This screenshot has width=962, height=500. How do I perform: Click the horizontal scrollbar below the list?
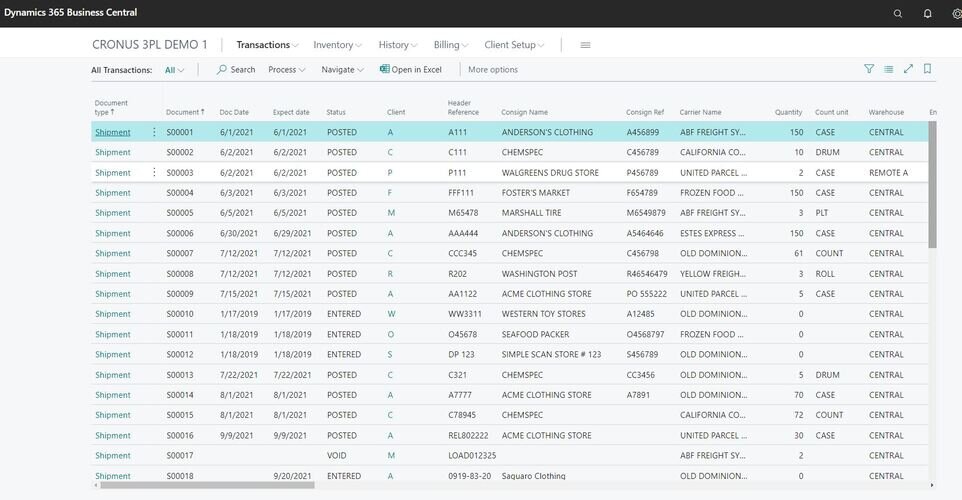205,485
